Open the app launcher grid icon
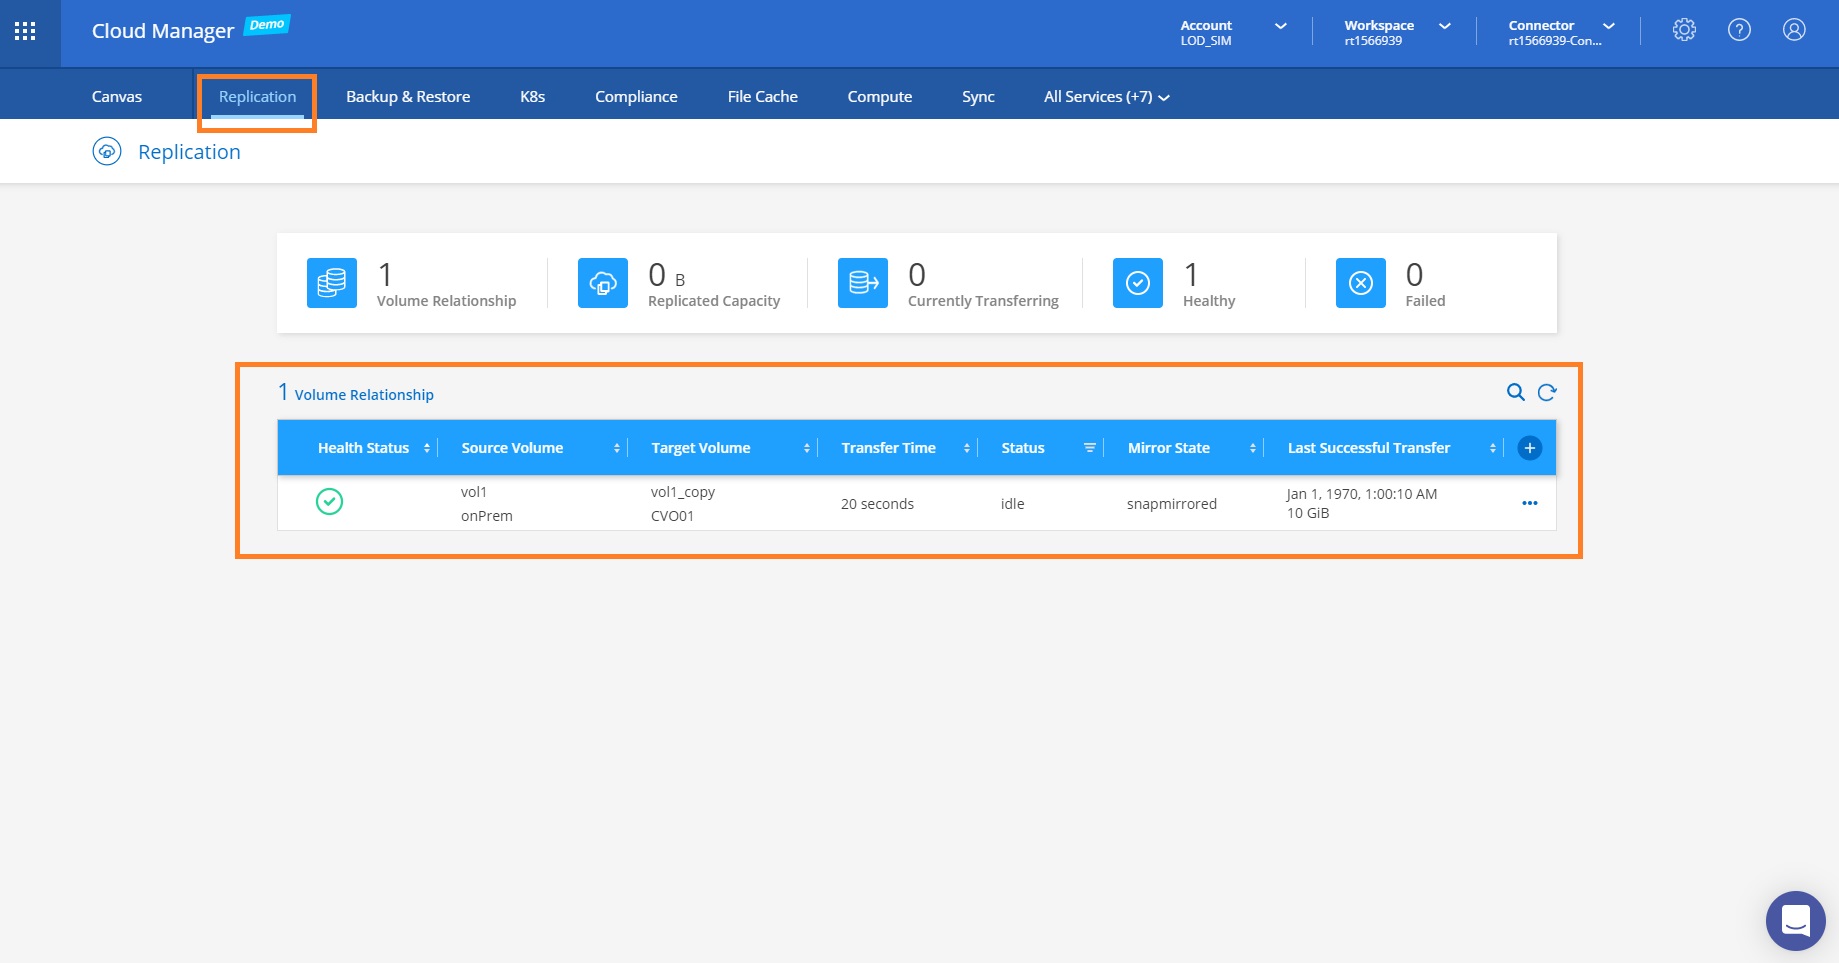 (x=25, y=31)
